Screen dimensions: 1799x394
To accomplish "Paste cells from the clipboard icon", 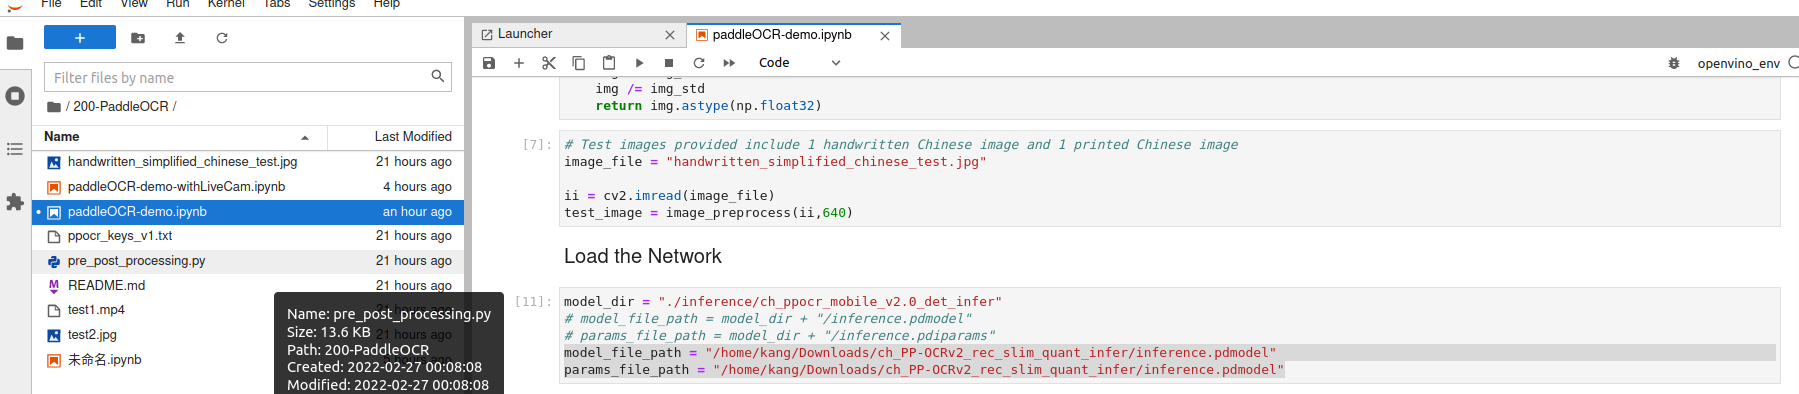I will 609,63.
